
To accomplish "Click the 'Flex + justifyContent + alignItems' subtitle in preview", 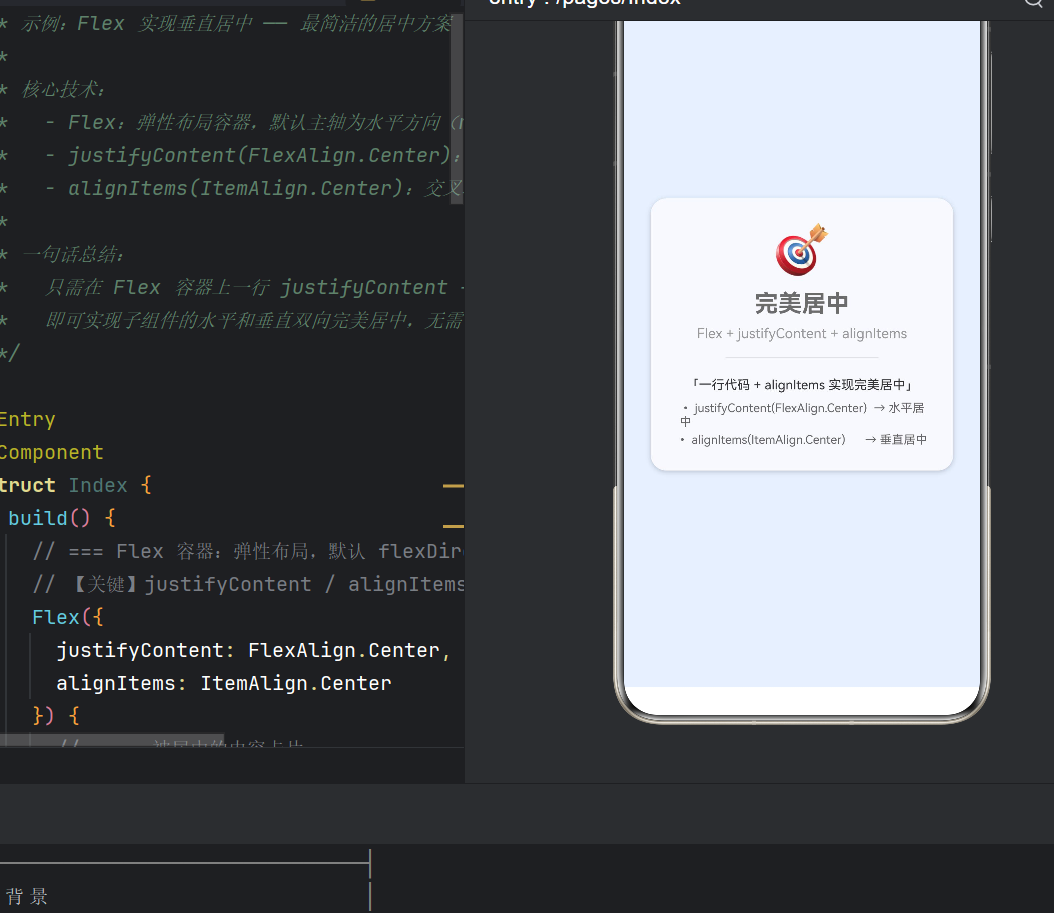I will [801, 333].
